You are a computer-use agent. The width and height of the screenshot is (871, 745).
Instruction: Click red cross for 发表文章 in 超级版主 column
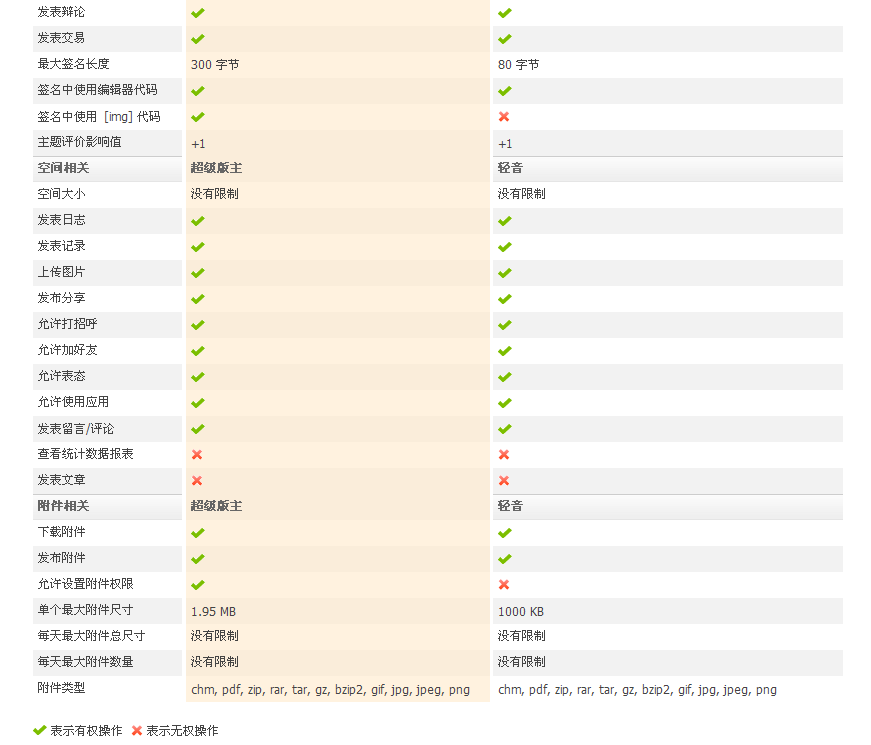click(197, 481)
